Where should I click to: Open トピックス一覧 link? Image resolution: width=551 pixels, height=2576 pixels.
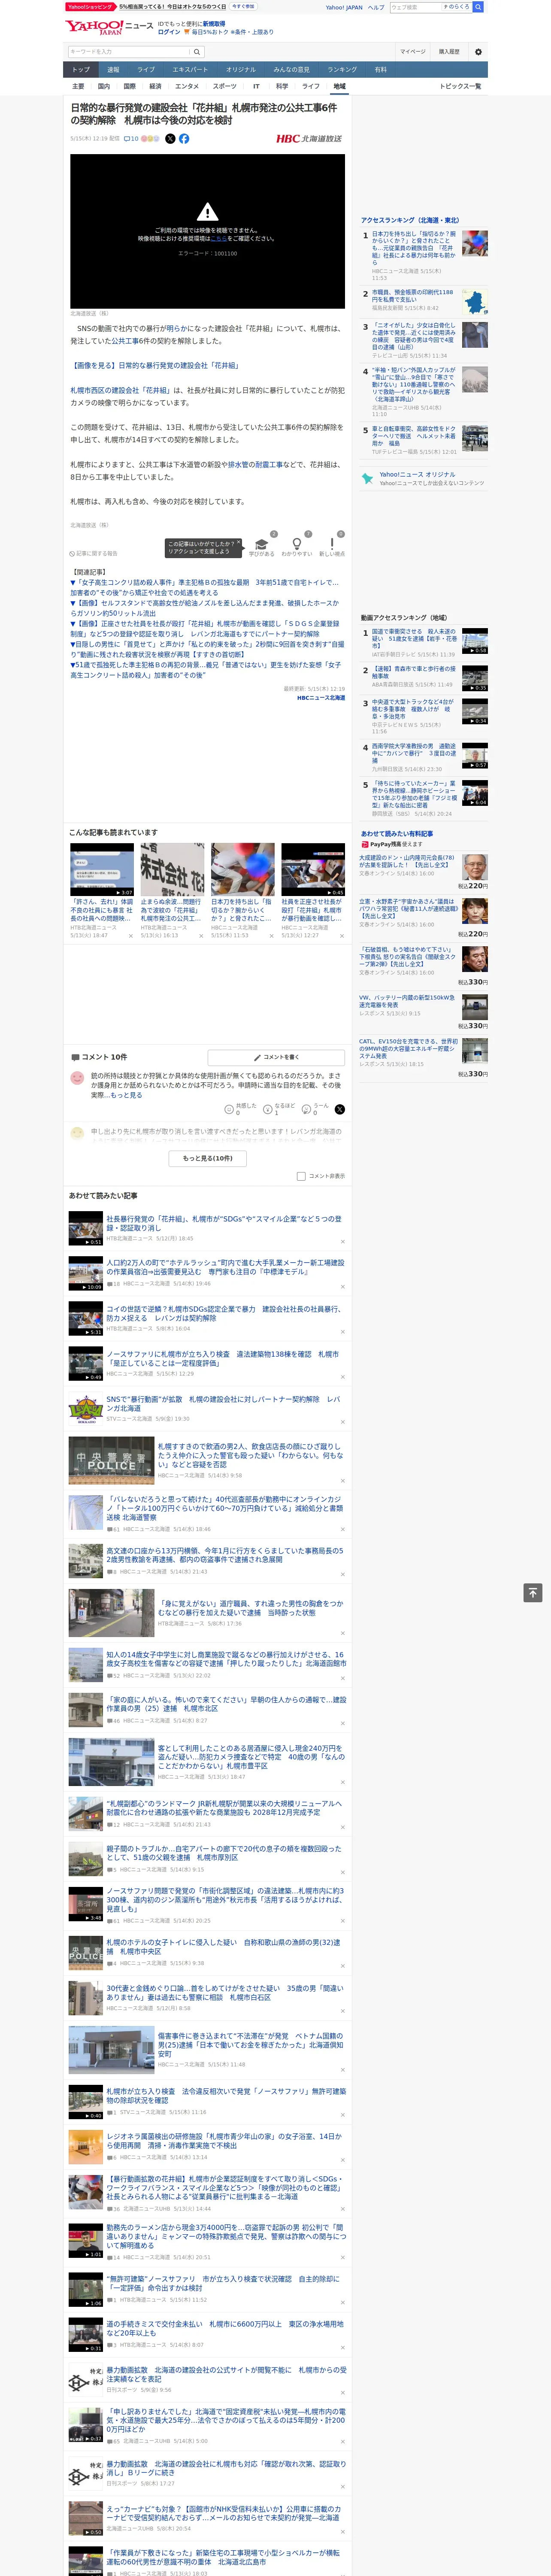(x=460, y=86)
